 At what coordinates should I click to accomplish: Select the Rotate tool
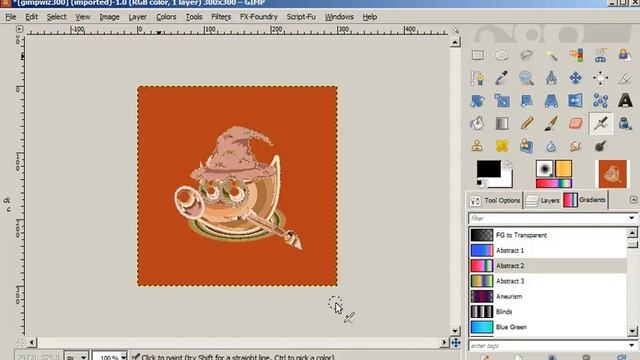pyautogui.click(x=478, y=100)
